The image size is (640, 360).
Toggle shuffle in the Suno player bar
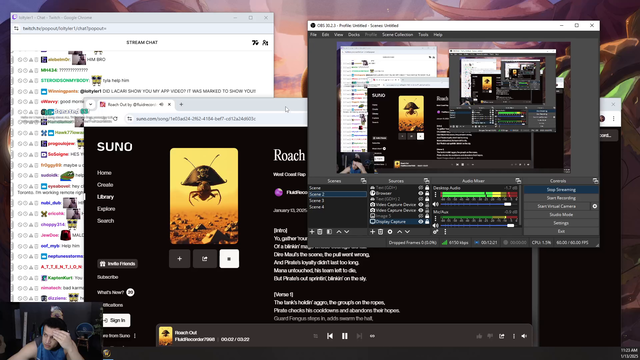pyautogui.click(x=316, y=336)
